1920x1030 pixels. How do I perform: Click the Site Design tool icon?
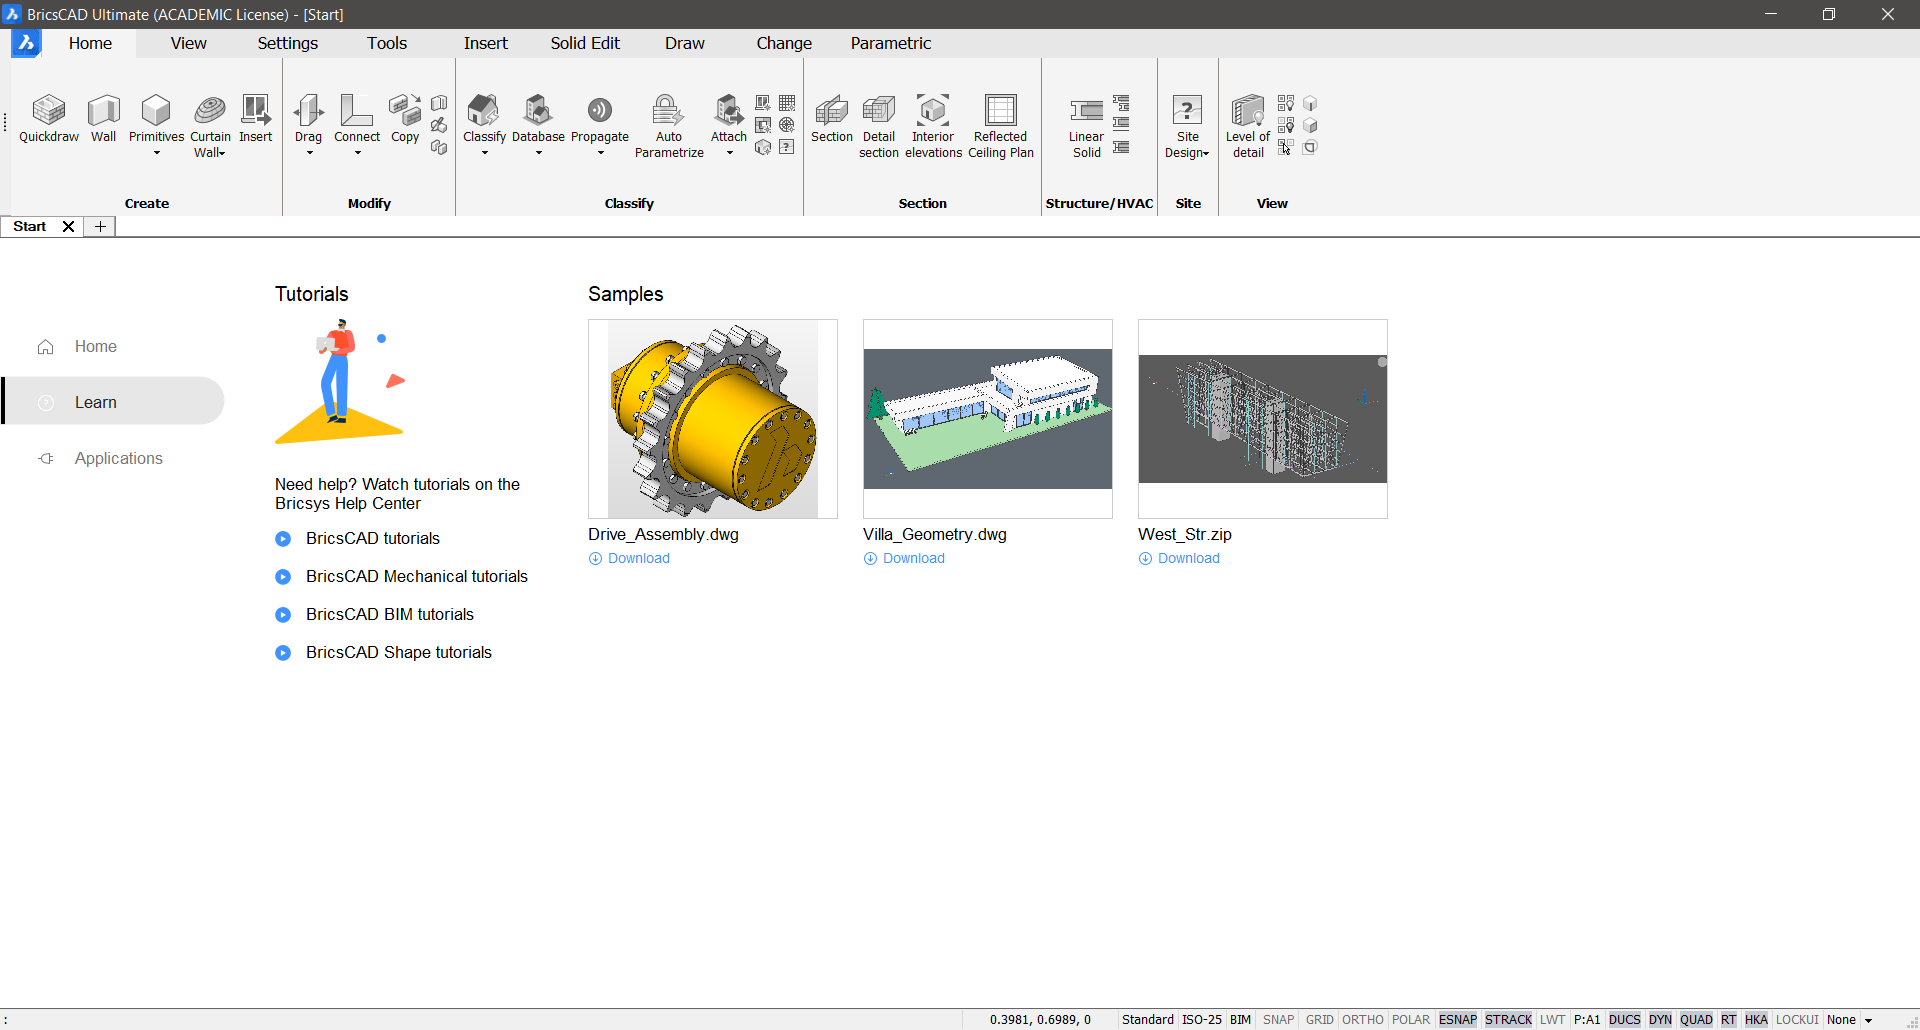1187,110
